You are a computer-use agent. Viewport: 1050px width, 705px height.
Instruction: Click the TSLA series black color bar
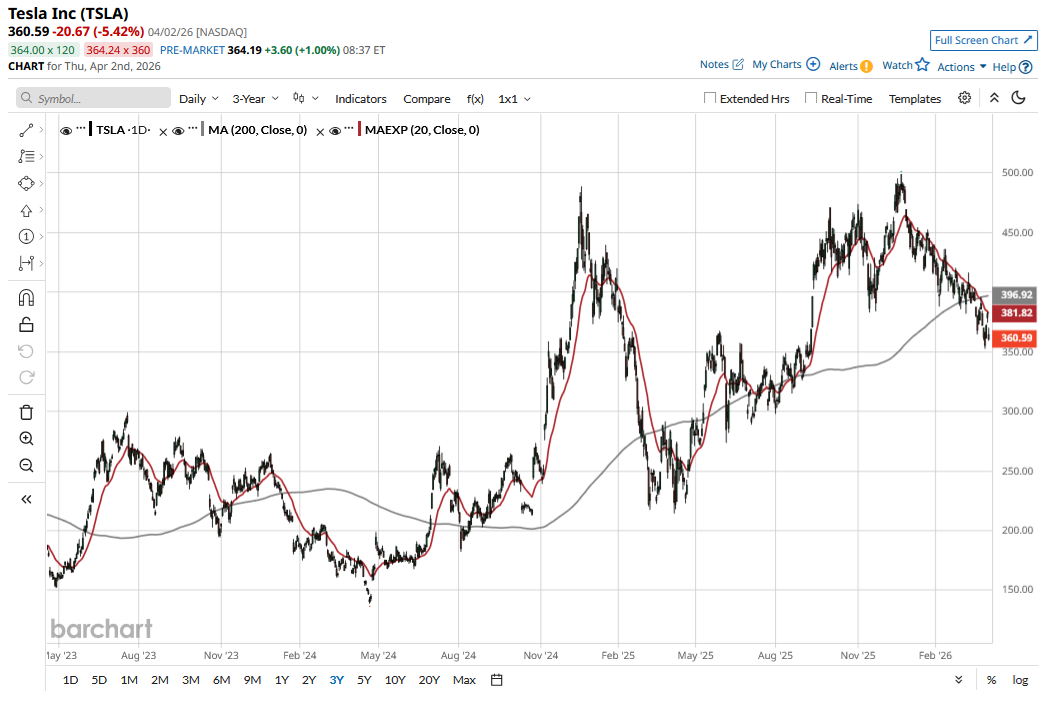tap(90, 129)
